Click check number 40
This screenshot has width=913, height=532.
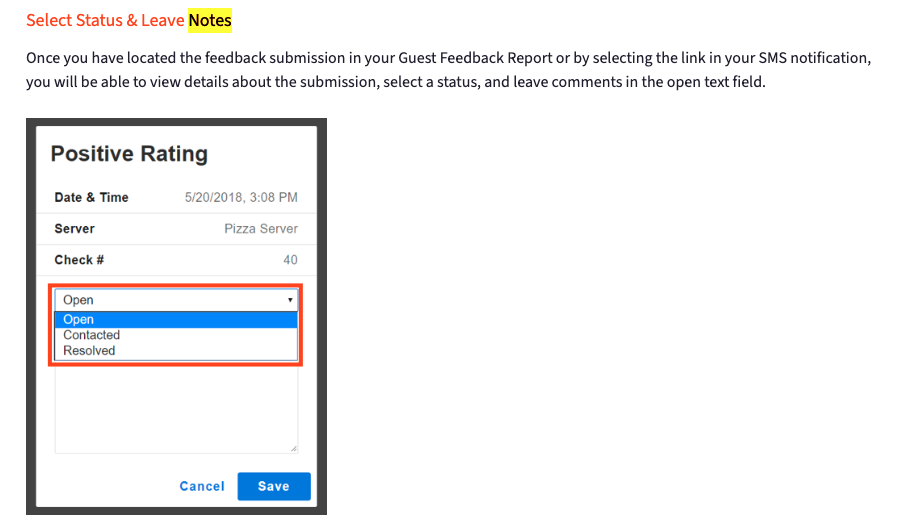[290, 260]
